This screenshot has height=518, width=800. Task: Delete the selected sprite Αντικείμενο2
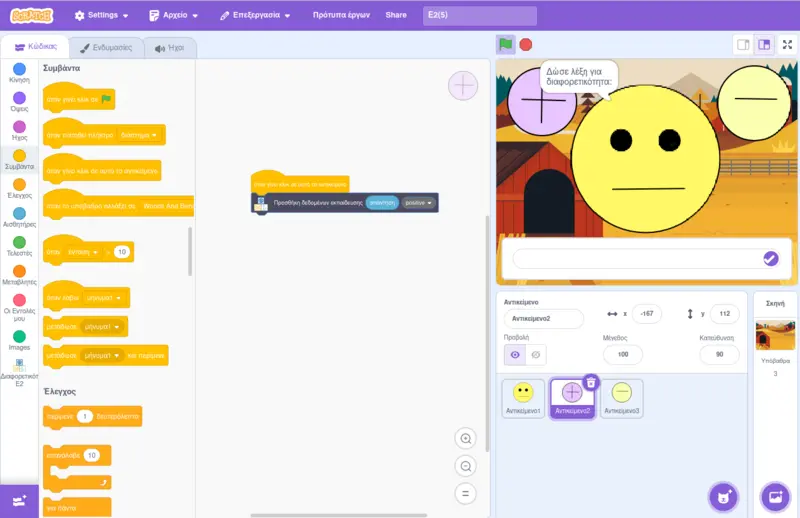tap(591, 382)
